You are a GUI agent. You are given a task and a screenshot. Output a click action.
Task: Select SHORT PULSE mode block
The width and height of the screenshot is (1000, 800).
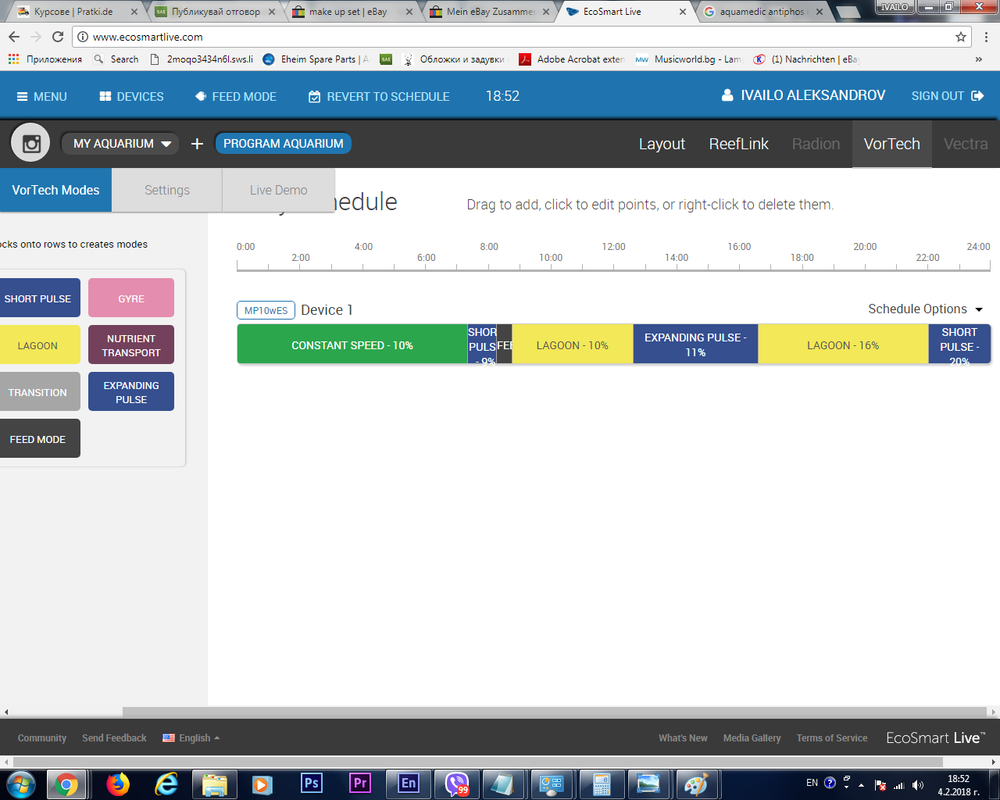tap(40, 298)
